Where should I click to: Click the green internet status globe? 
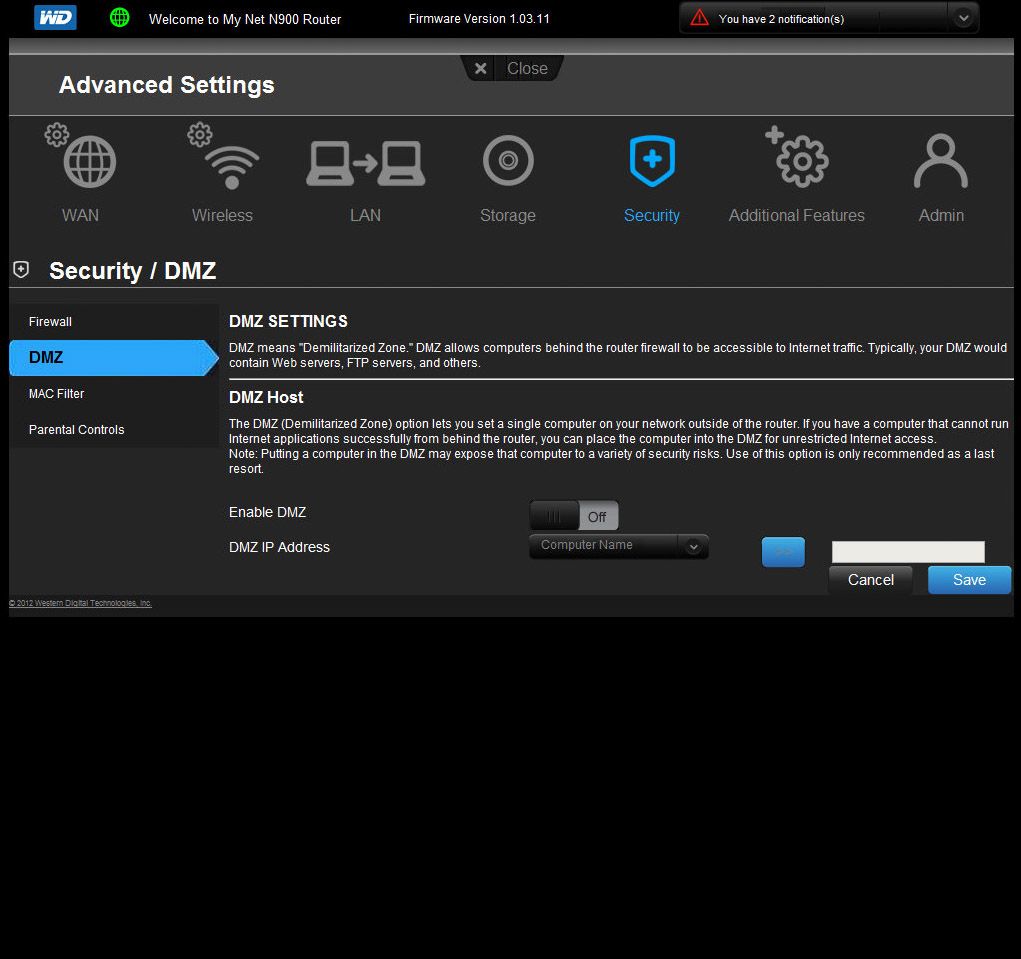click(x=119, y=18)
